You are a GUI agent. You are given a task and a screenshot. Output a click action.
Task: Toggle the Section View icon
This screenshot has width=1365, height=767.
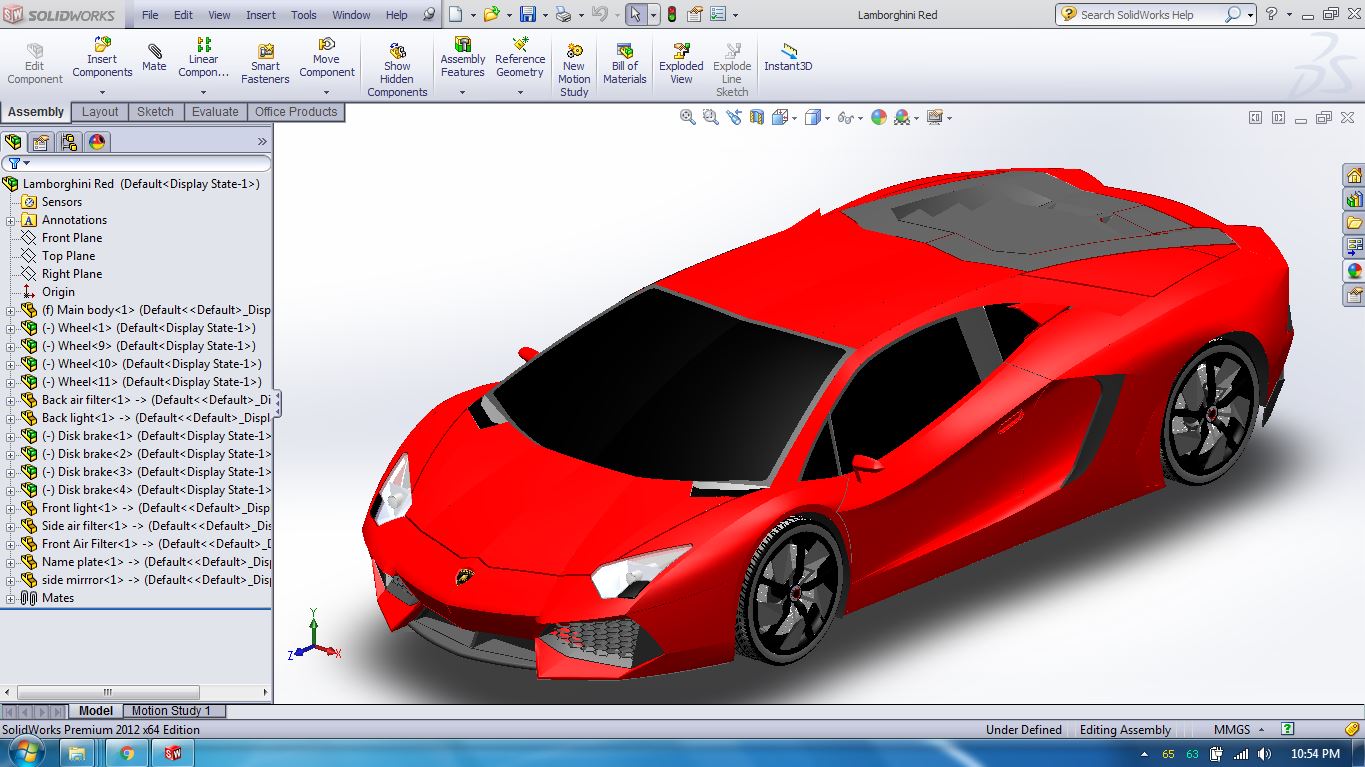(x=757, y=117)
